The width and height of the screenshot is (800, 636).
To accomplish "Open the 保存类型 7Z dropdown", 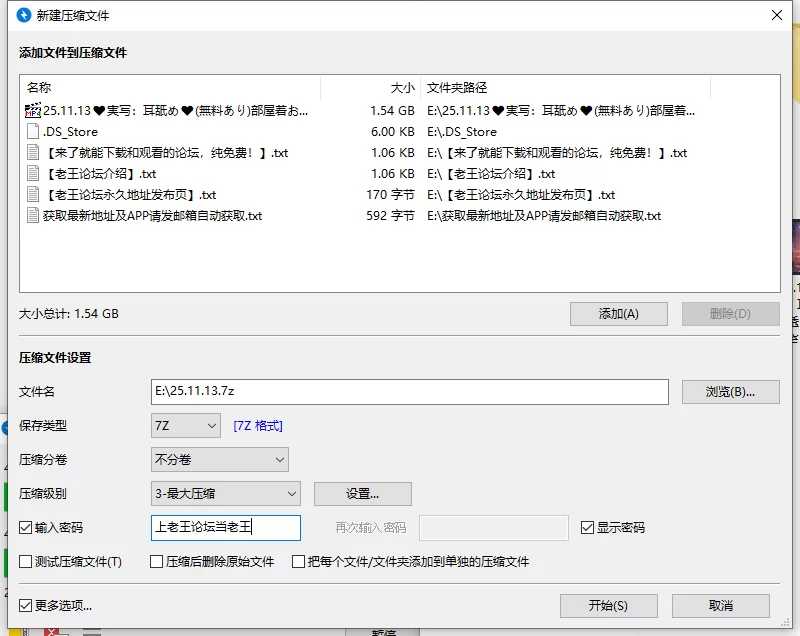I will (x=186, y=425).
